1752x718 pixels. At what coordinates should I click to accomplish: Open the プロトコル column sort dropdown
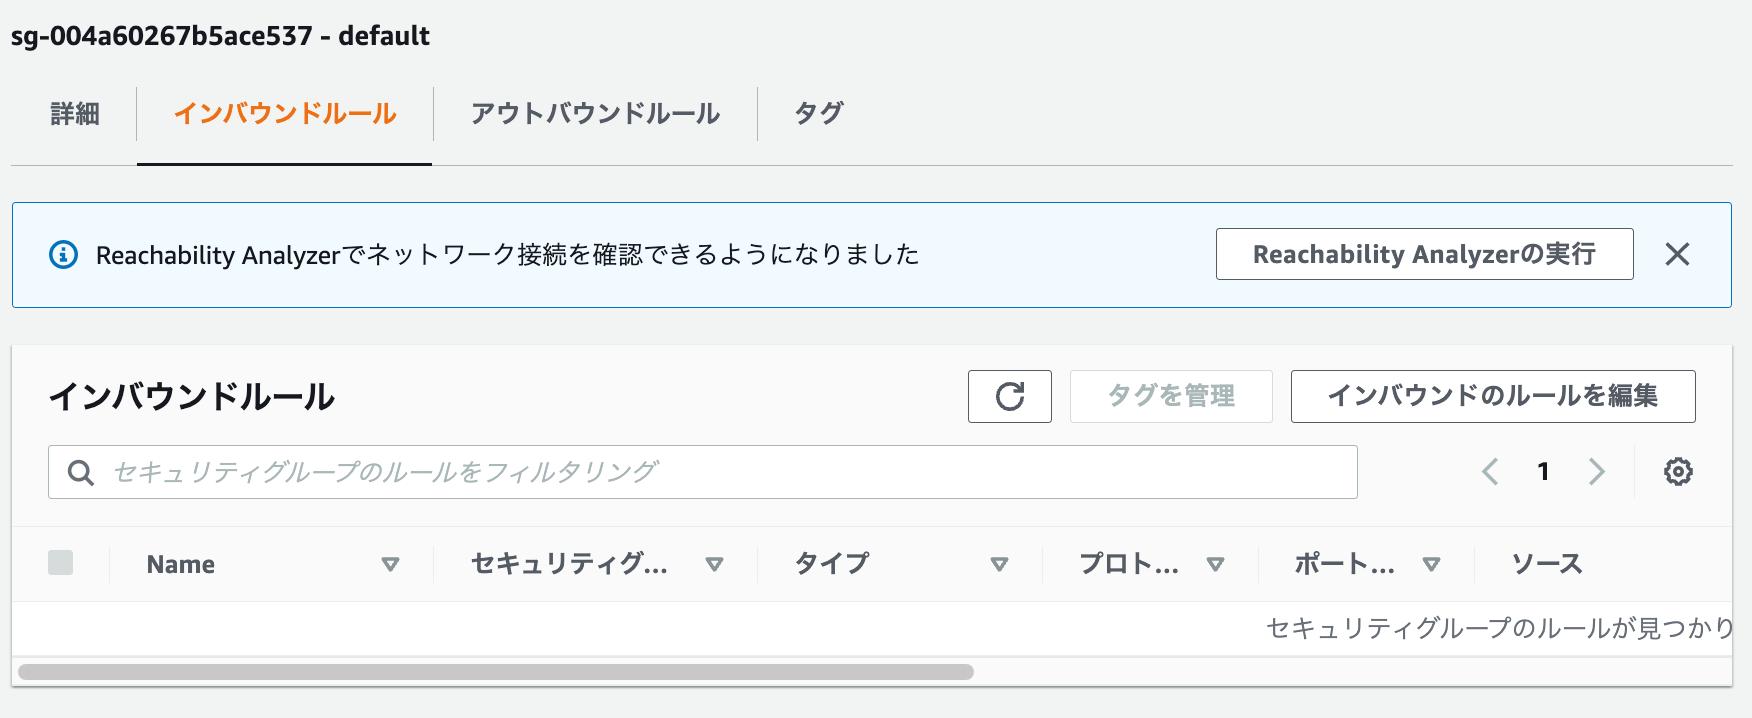pos(1217,564)
